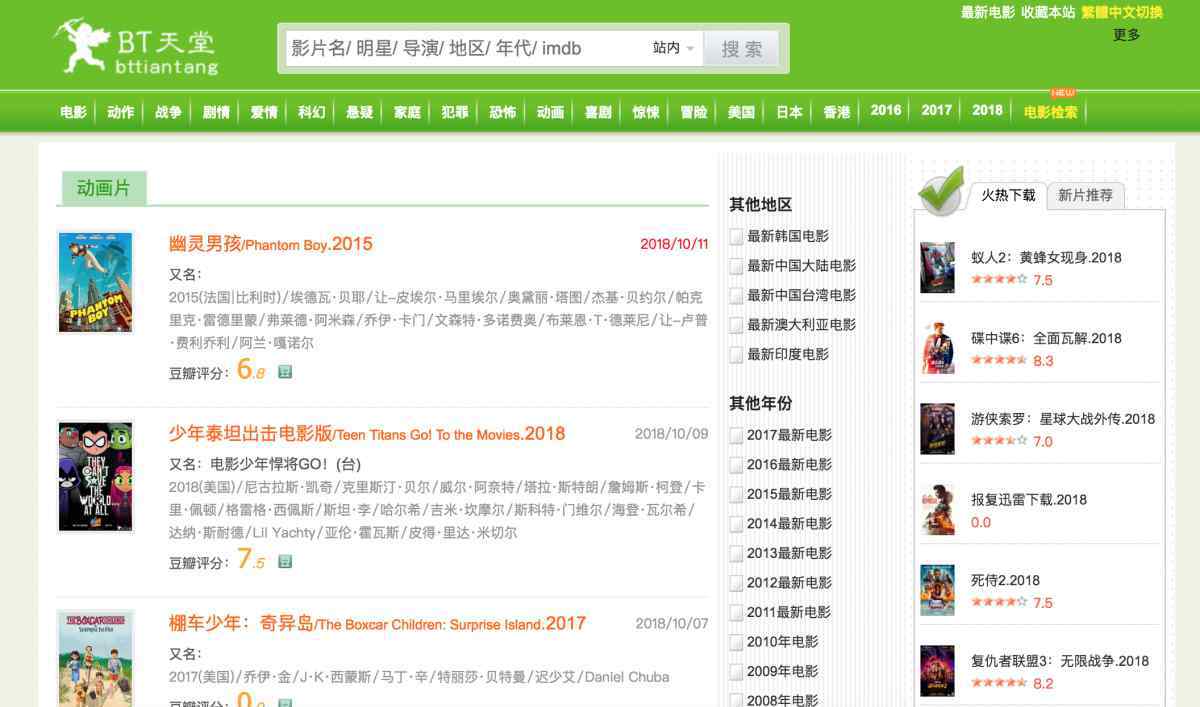1200x707 pixels.
Task: Click the 最新中国大陆电影 sidebar link
Action: pyautogui.click(x=801, y=266)
